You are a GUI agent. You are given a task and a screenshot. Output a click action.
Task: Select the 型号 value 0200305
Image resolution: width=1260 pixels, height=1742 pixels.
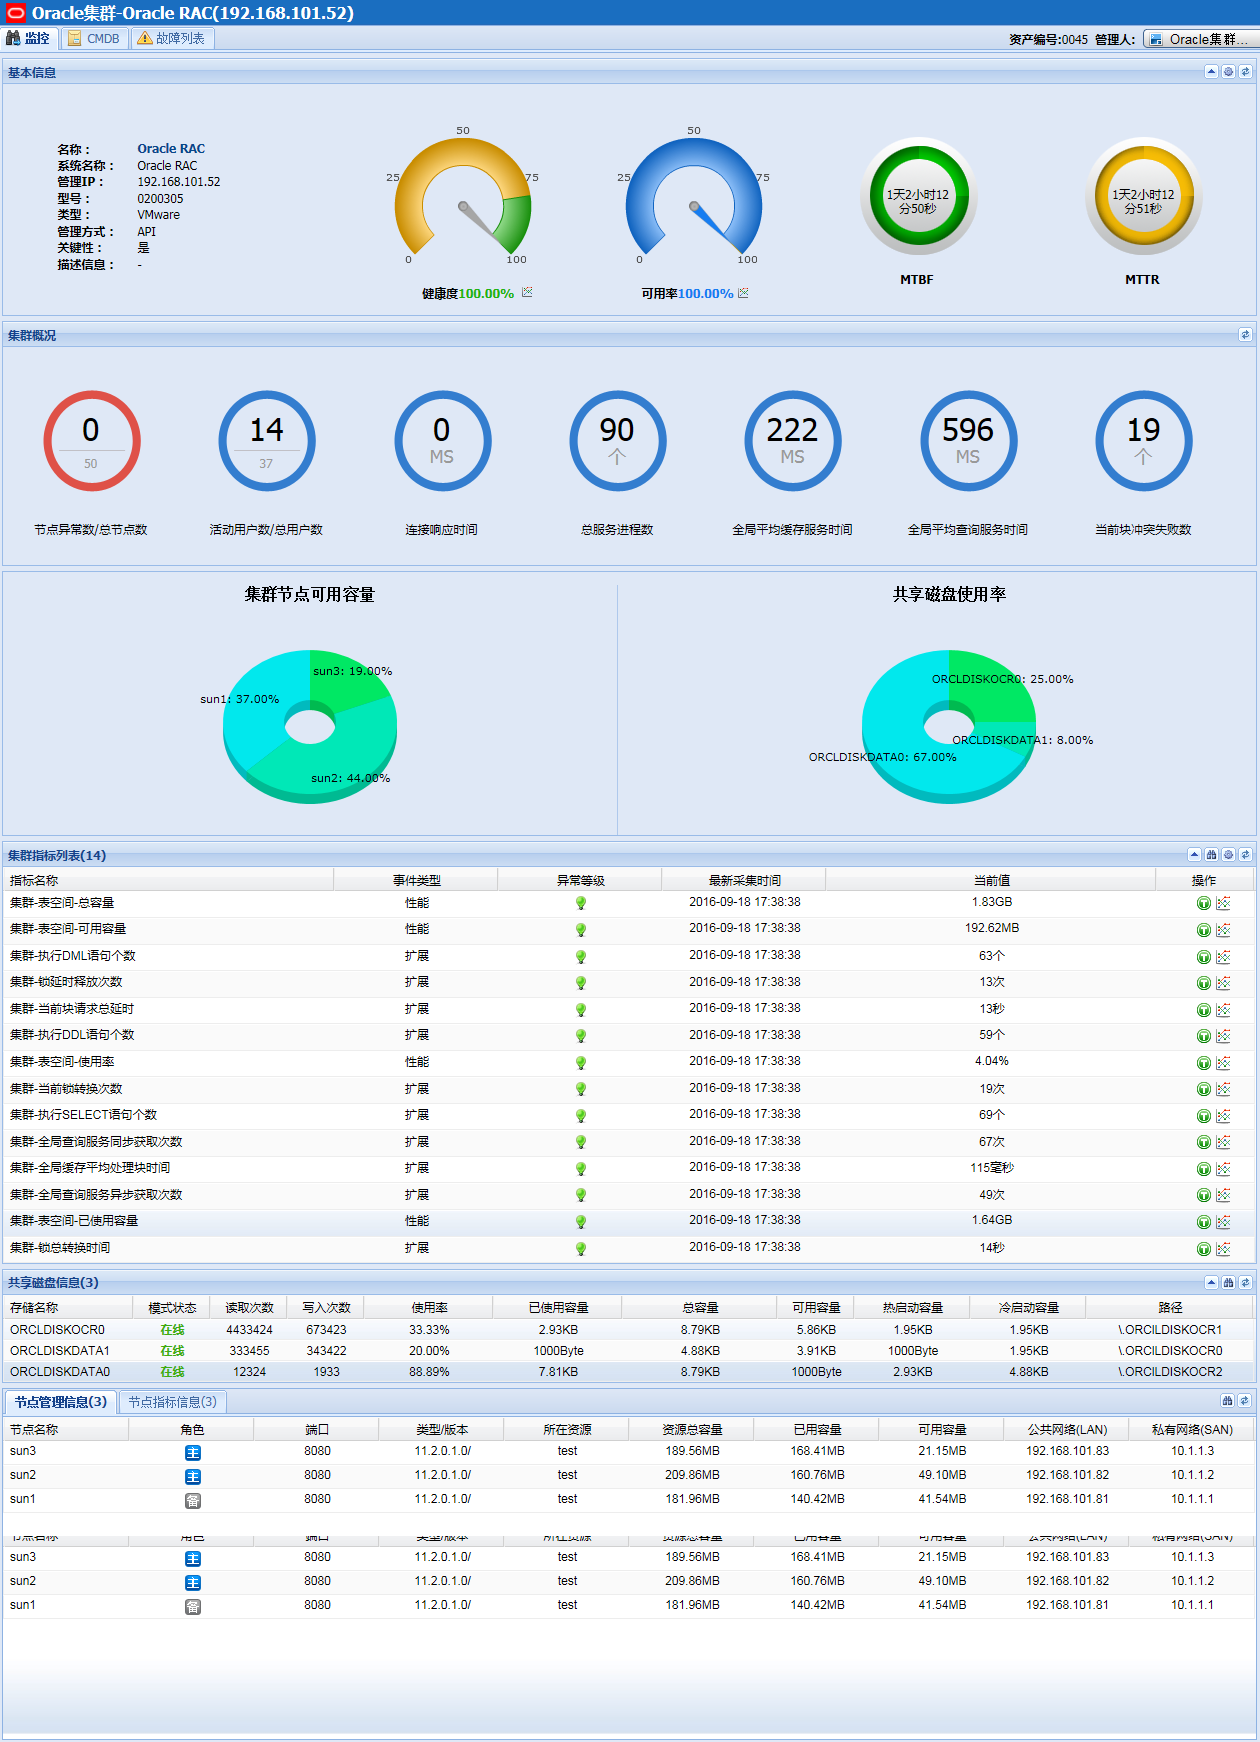pyautogui.click(x=160, y=199)
